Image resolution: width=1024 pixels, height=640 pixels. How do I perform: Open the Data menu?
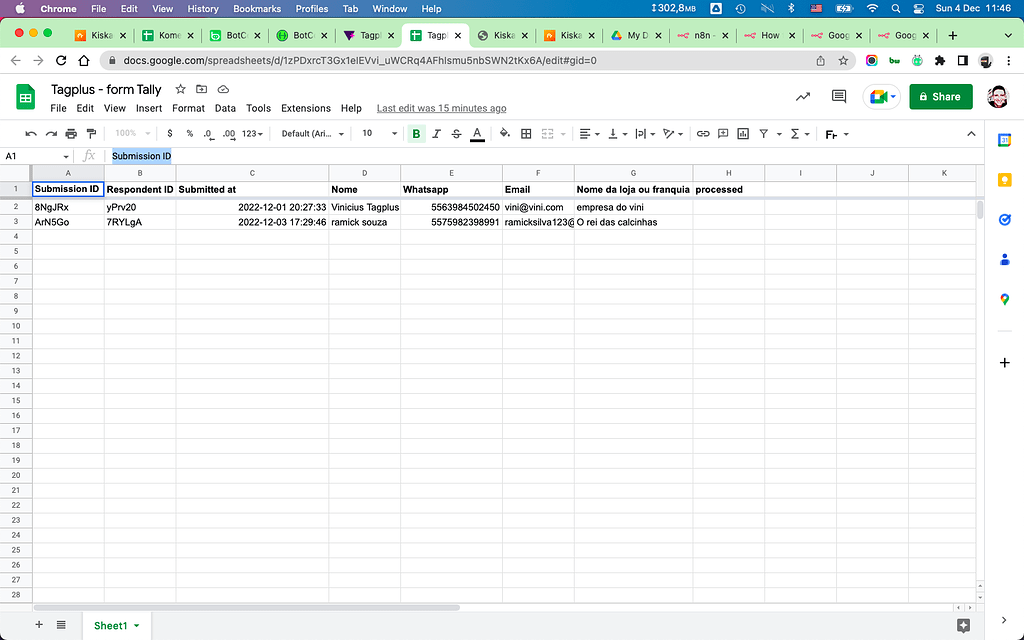click(x=225, y=108)
